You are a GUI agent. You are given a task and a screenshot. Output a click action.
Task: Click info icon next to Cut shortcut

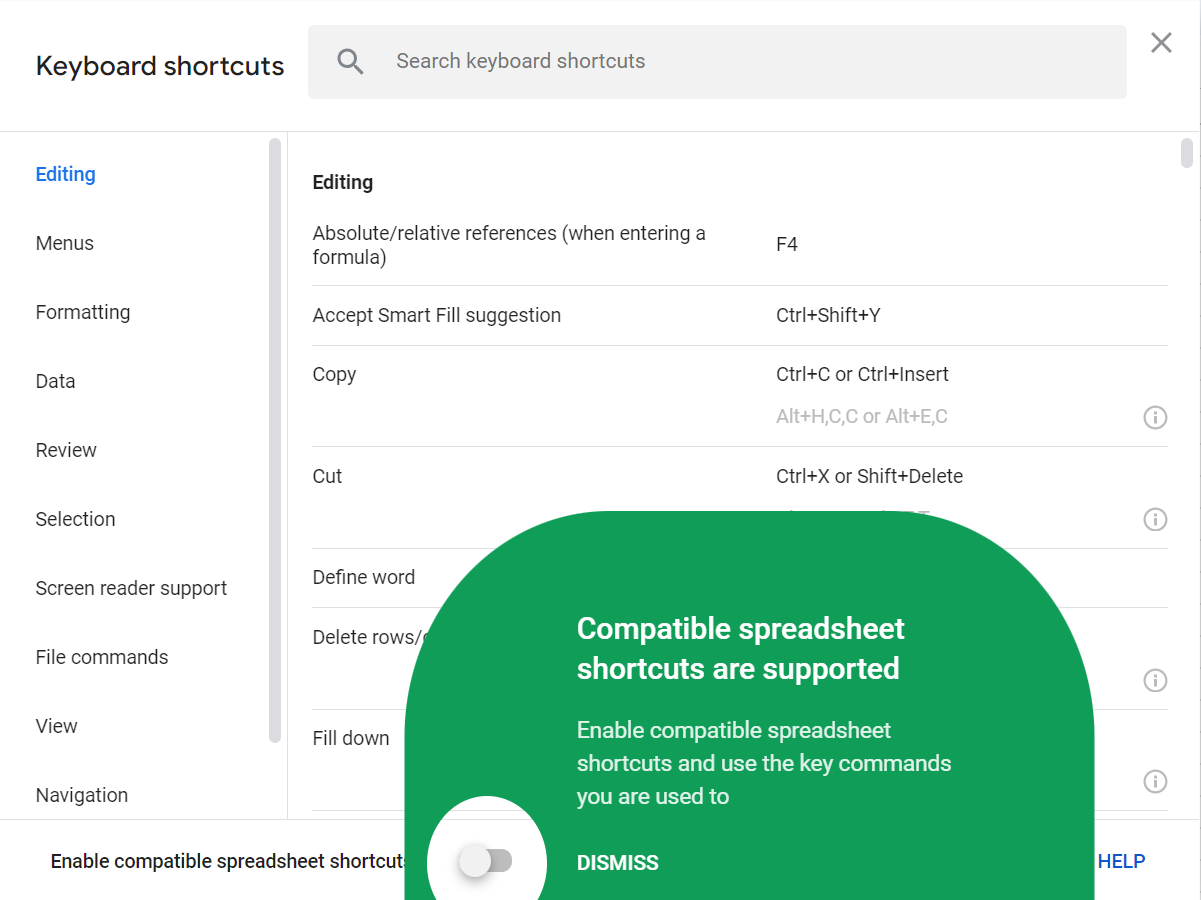[1155, 519]
